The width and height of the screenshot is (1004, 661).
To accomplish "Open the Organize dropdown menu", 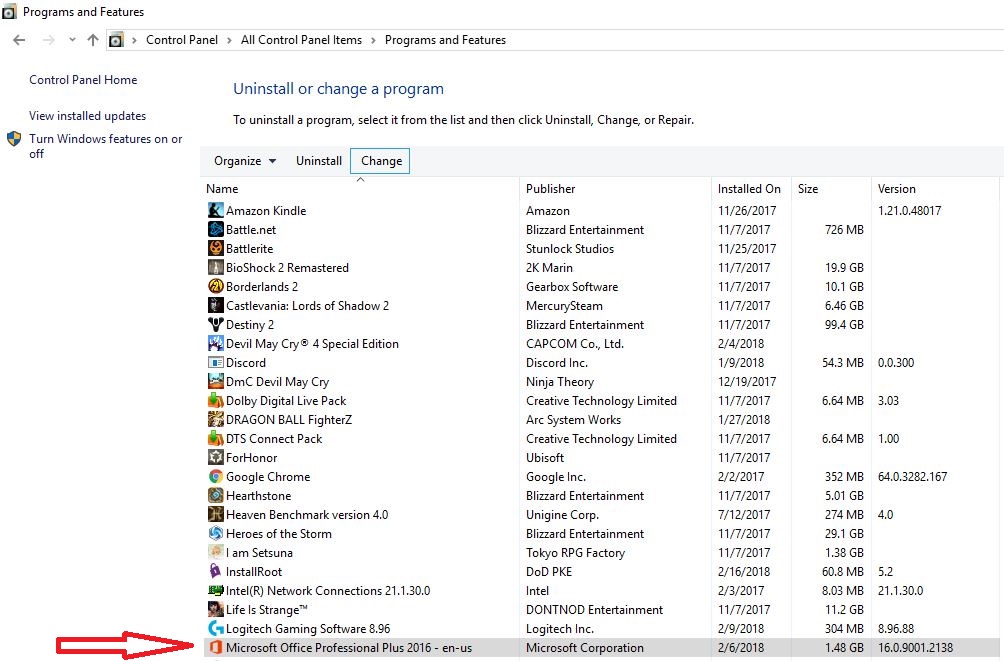I will tap(245, 161).
